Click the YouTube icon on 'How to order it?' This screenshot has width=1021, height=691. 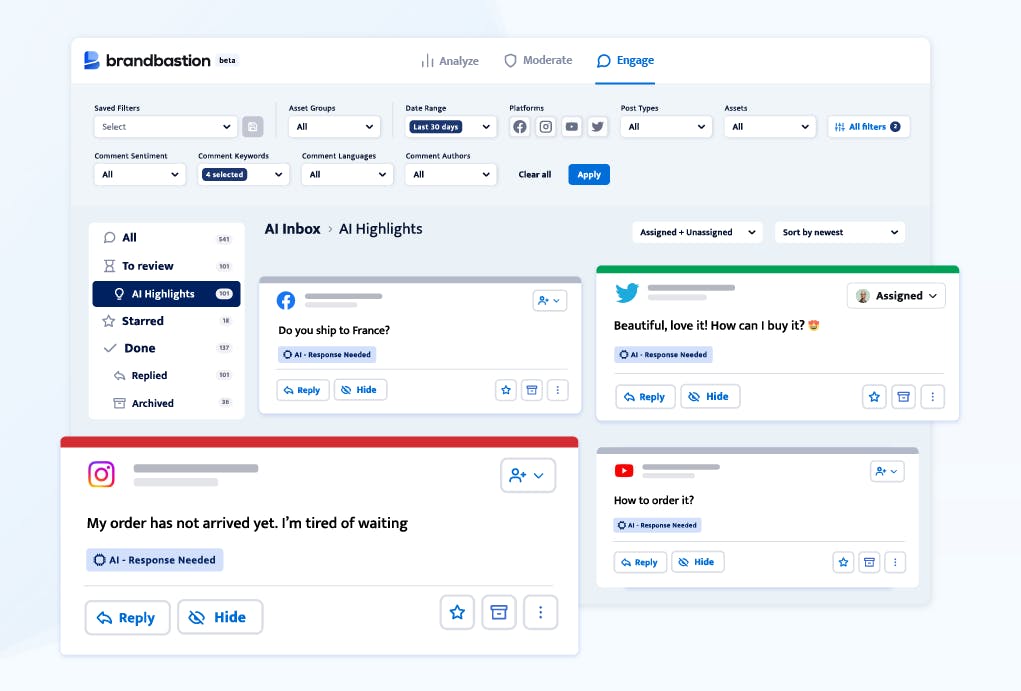[624, 470]
